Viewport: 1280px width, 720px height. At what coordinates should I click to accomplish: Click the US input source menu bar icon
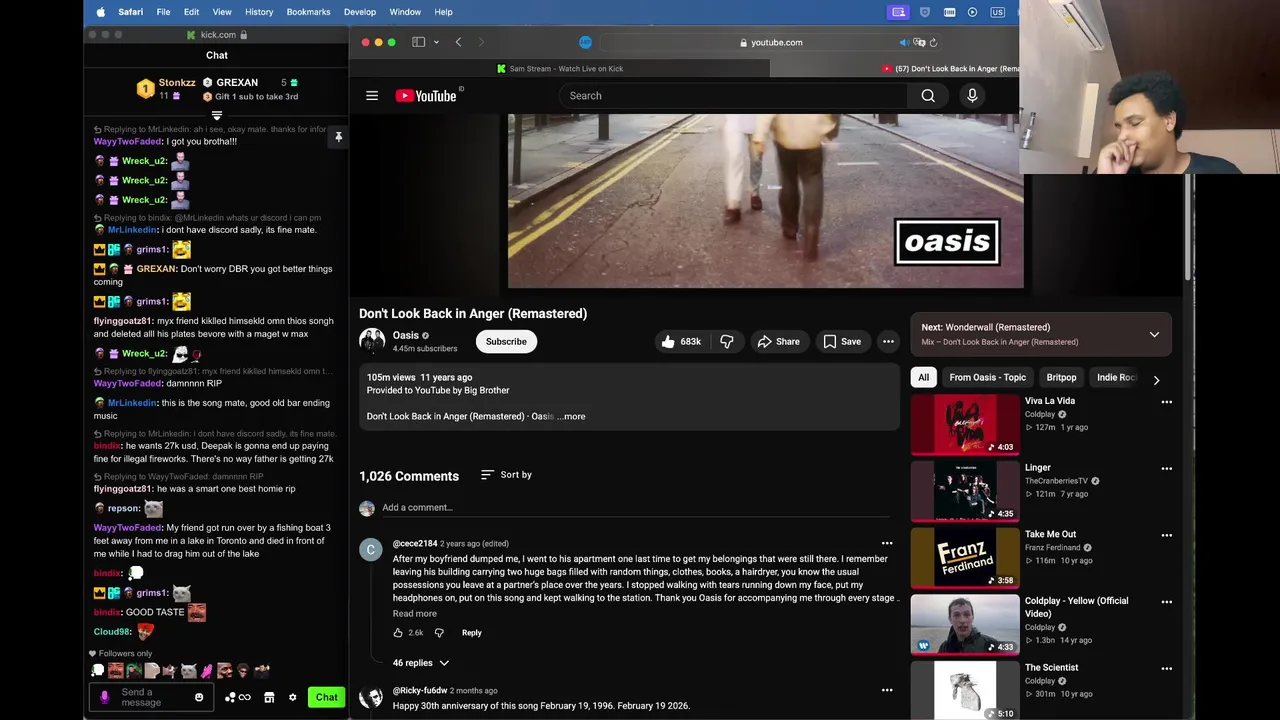pyautogui.click(x=997, y=12)
